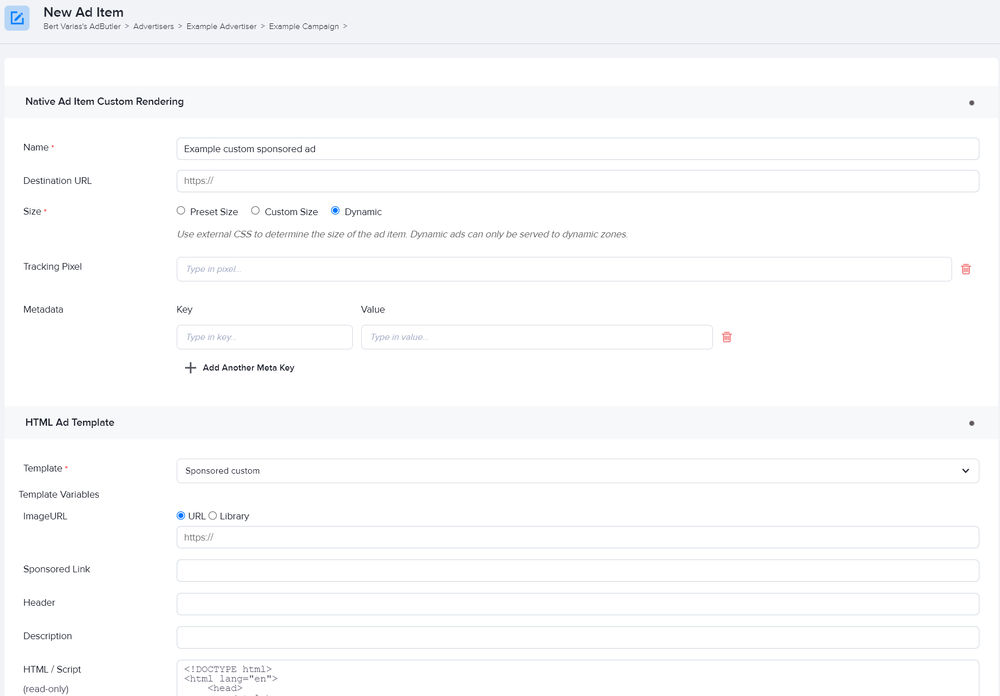Image resolution: width=1000 pixels, height=696 pixels.
Task: Open the Example Advertiser breadcrumb link
Action: pyautogui.click(x=221, y=26)
